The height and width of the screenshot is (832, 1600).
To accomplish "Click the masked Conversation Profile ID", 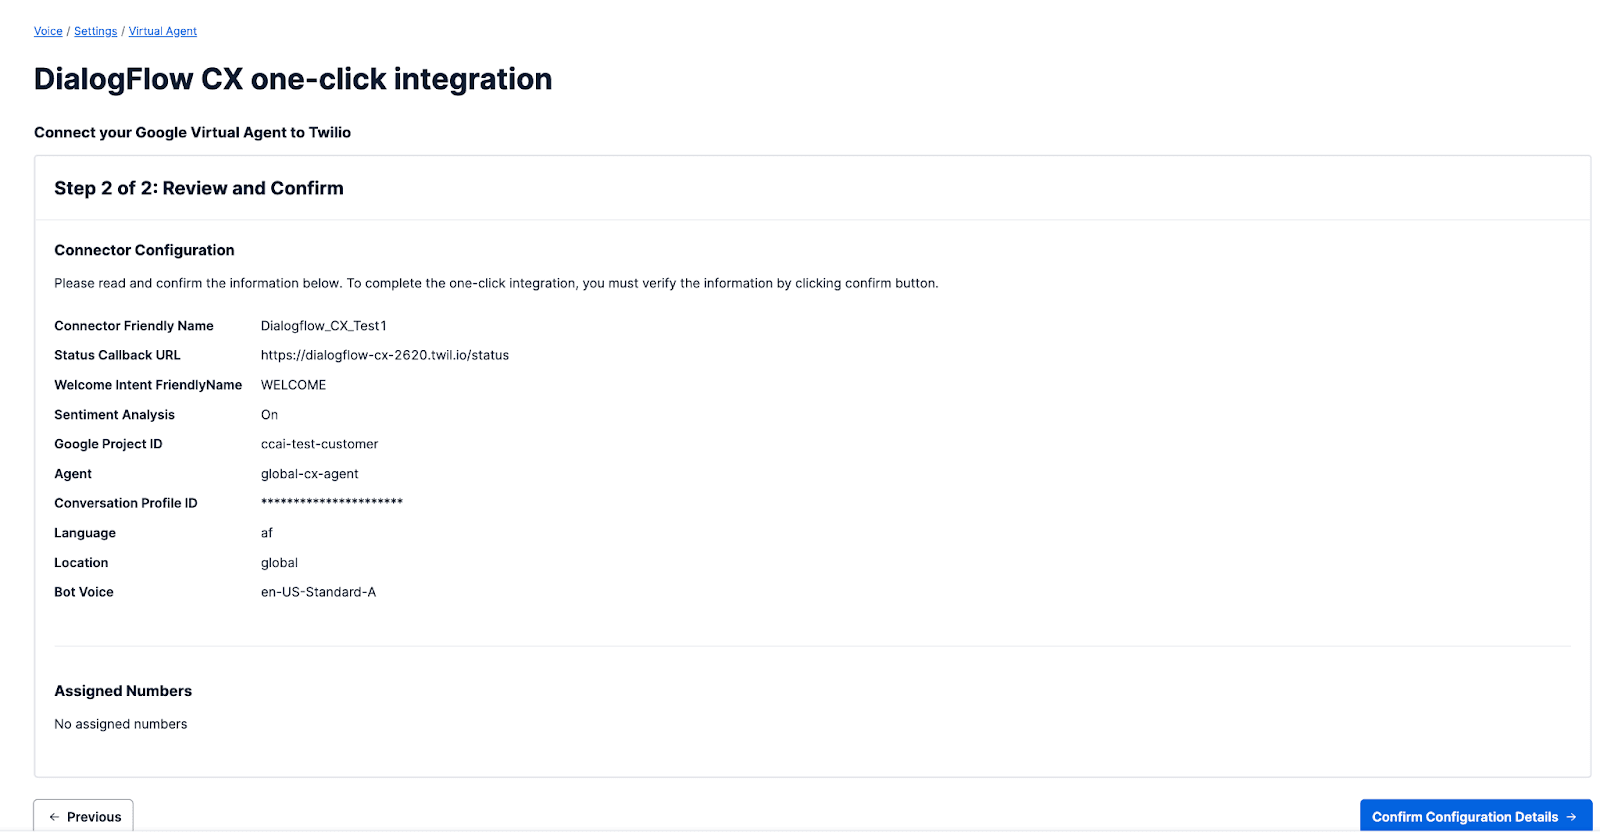I will [331, 502].
